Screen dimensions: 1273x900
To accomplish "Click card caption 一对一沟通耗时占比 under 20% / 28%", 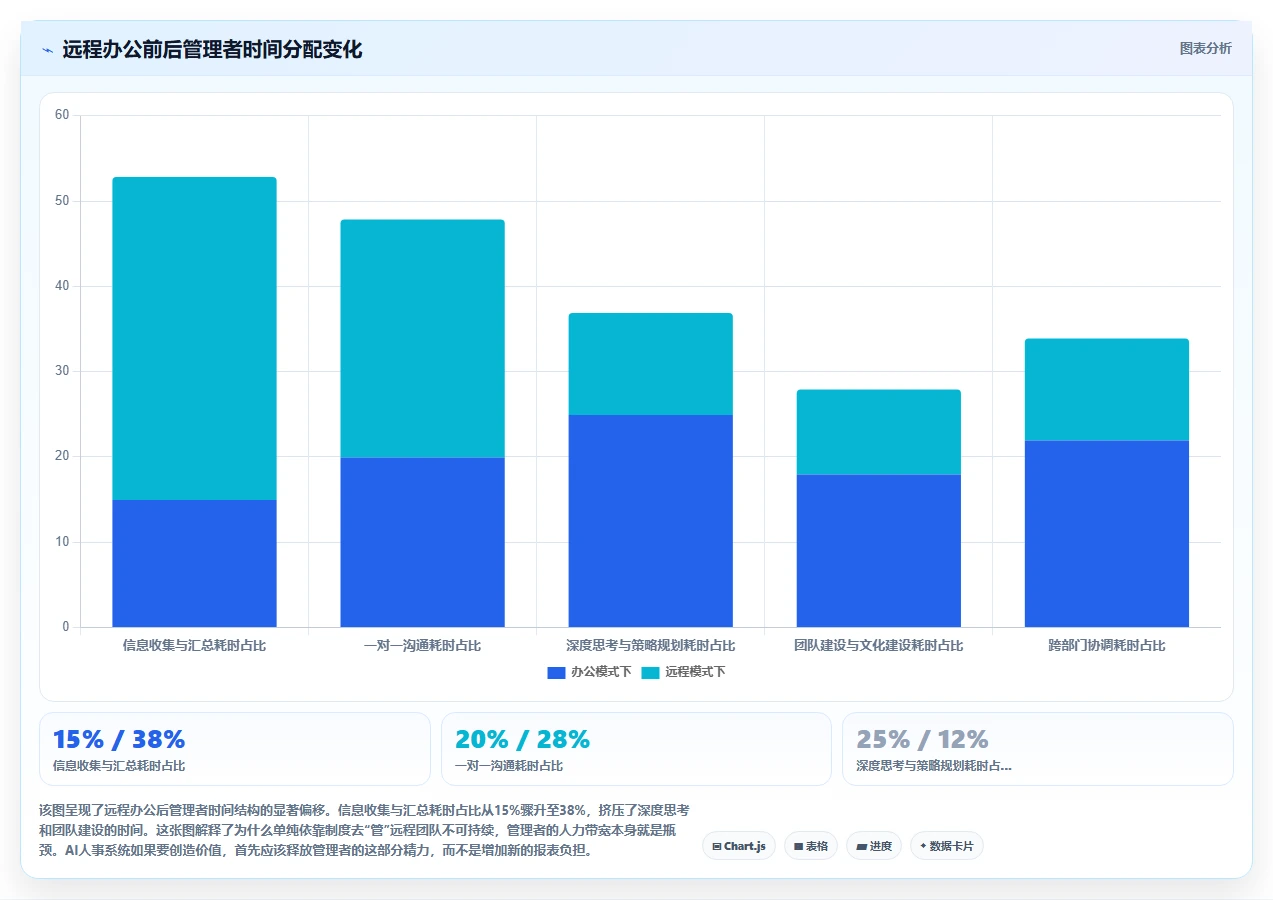I will [x=509, y=766].
